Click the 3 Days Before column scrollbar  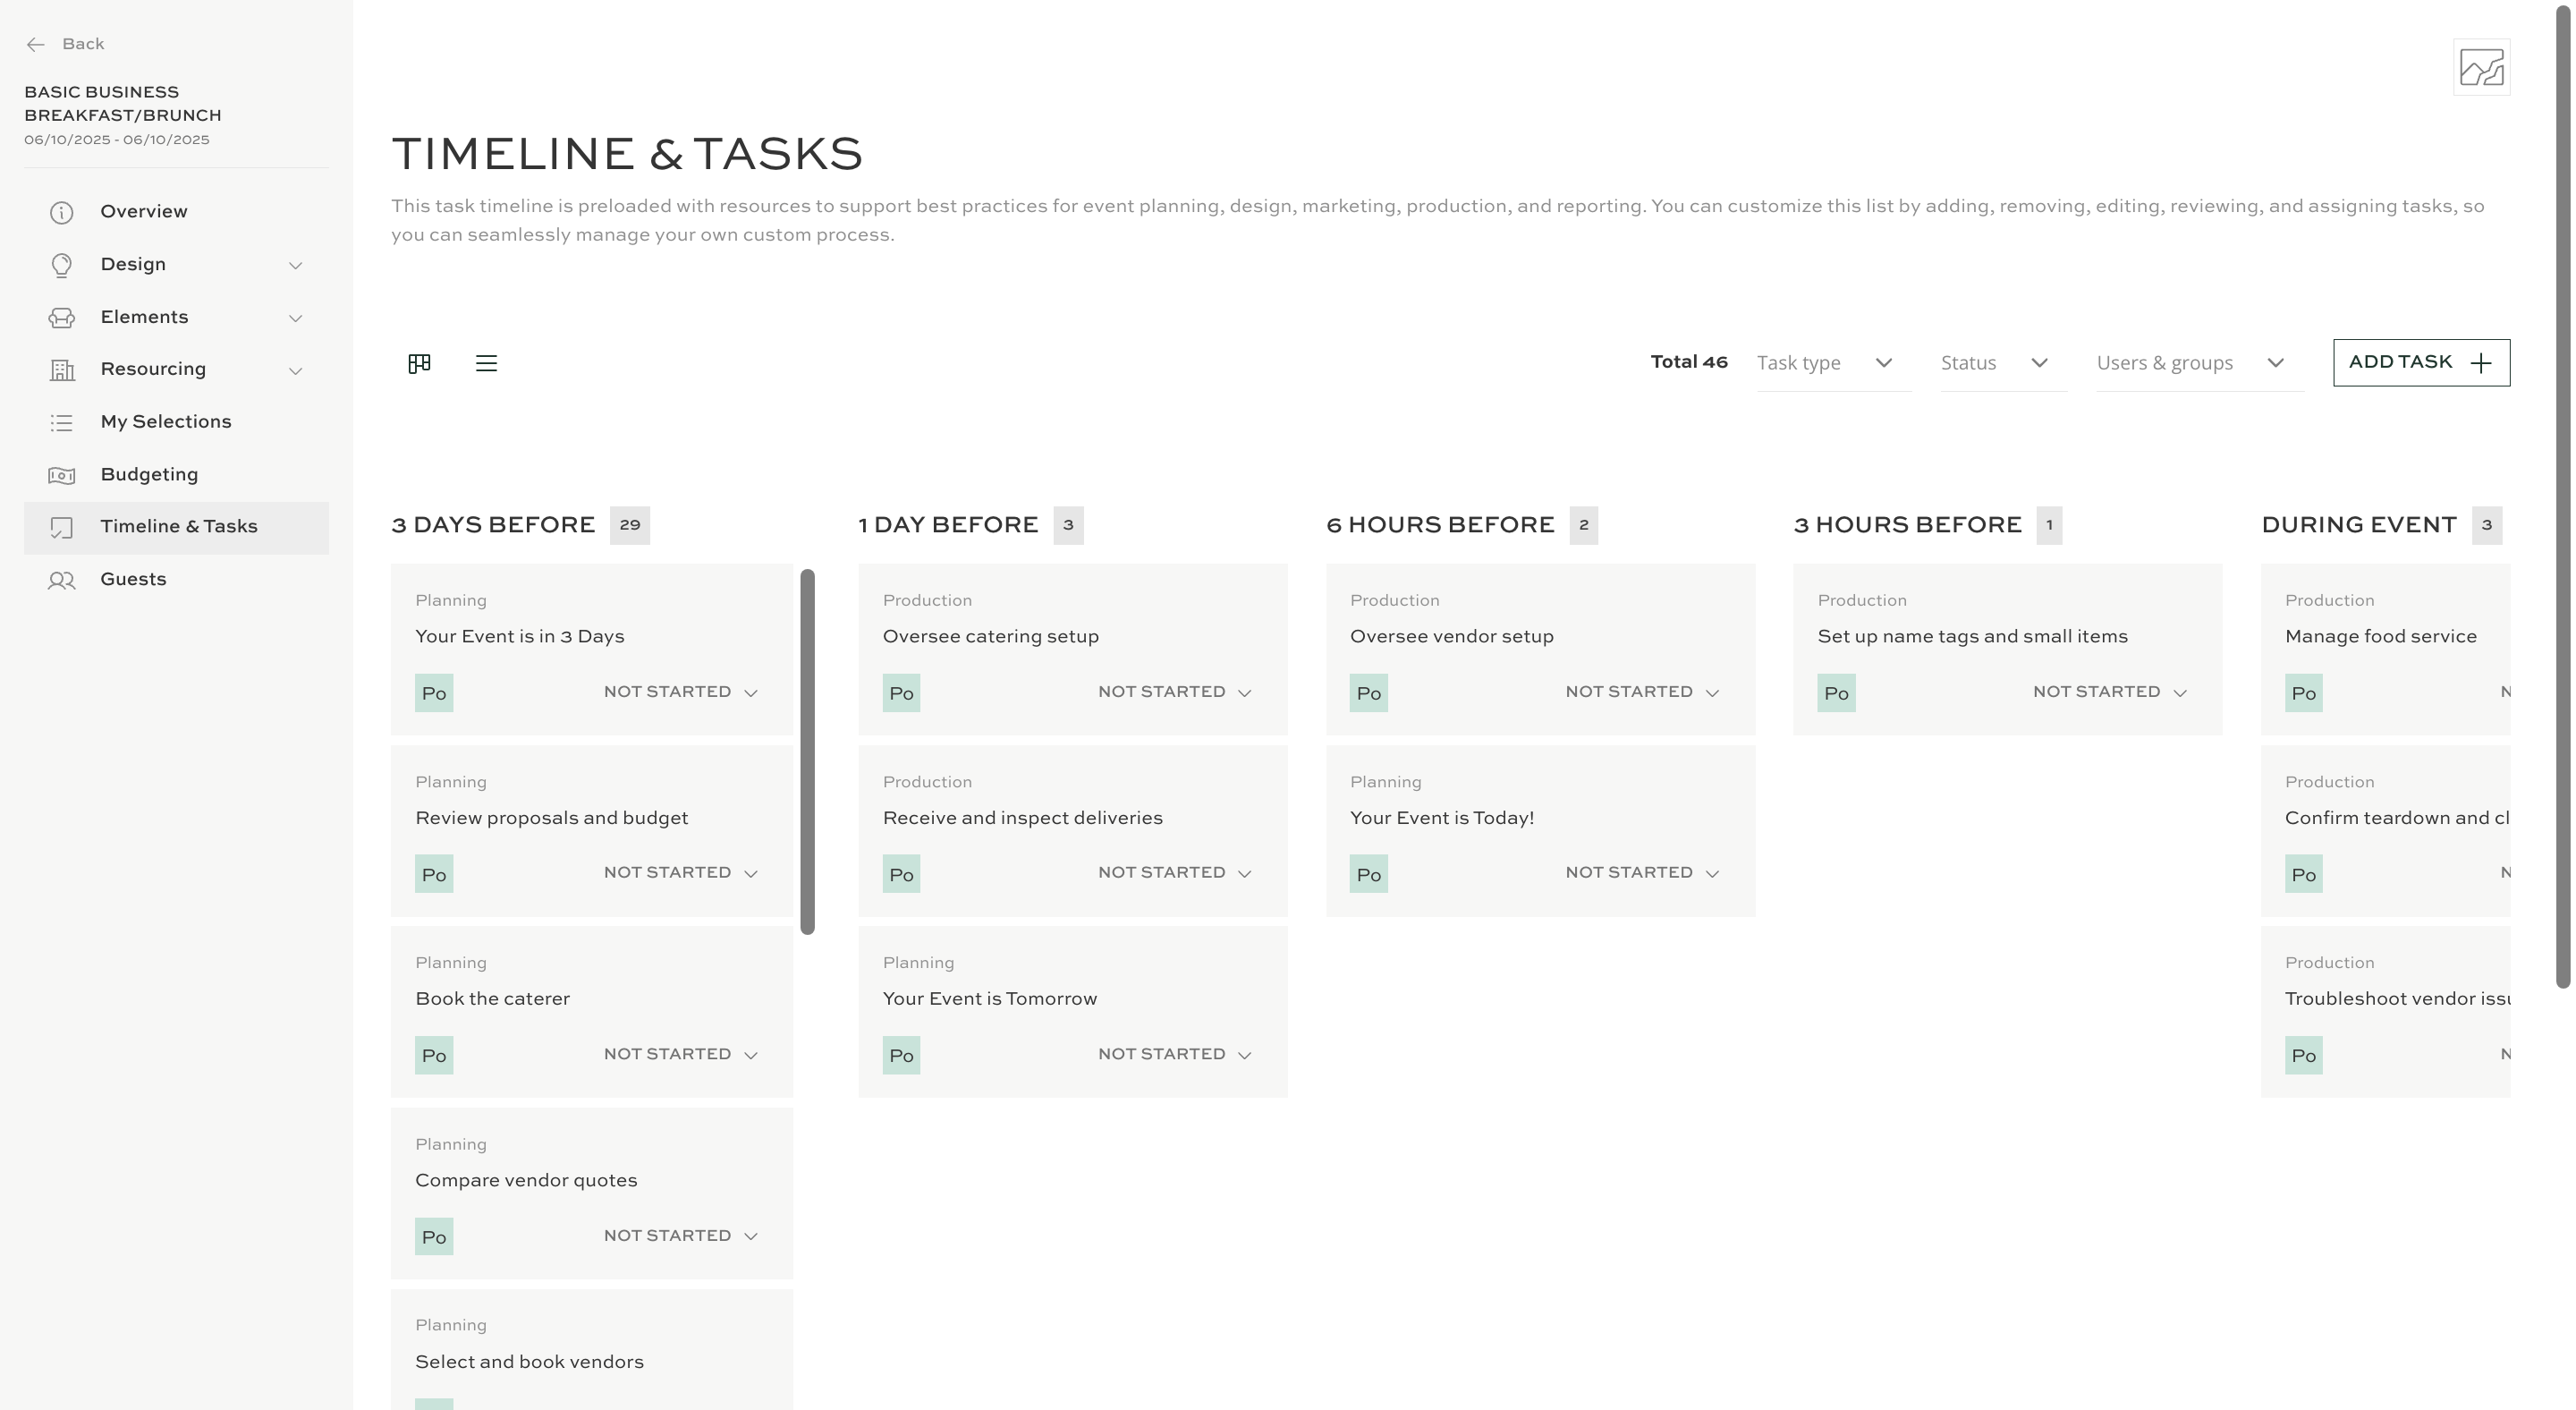[807, 752]
